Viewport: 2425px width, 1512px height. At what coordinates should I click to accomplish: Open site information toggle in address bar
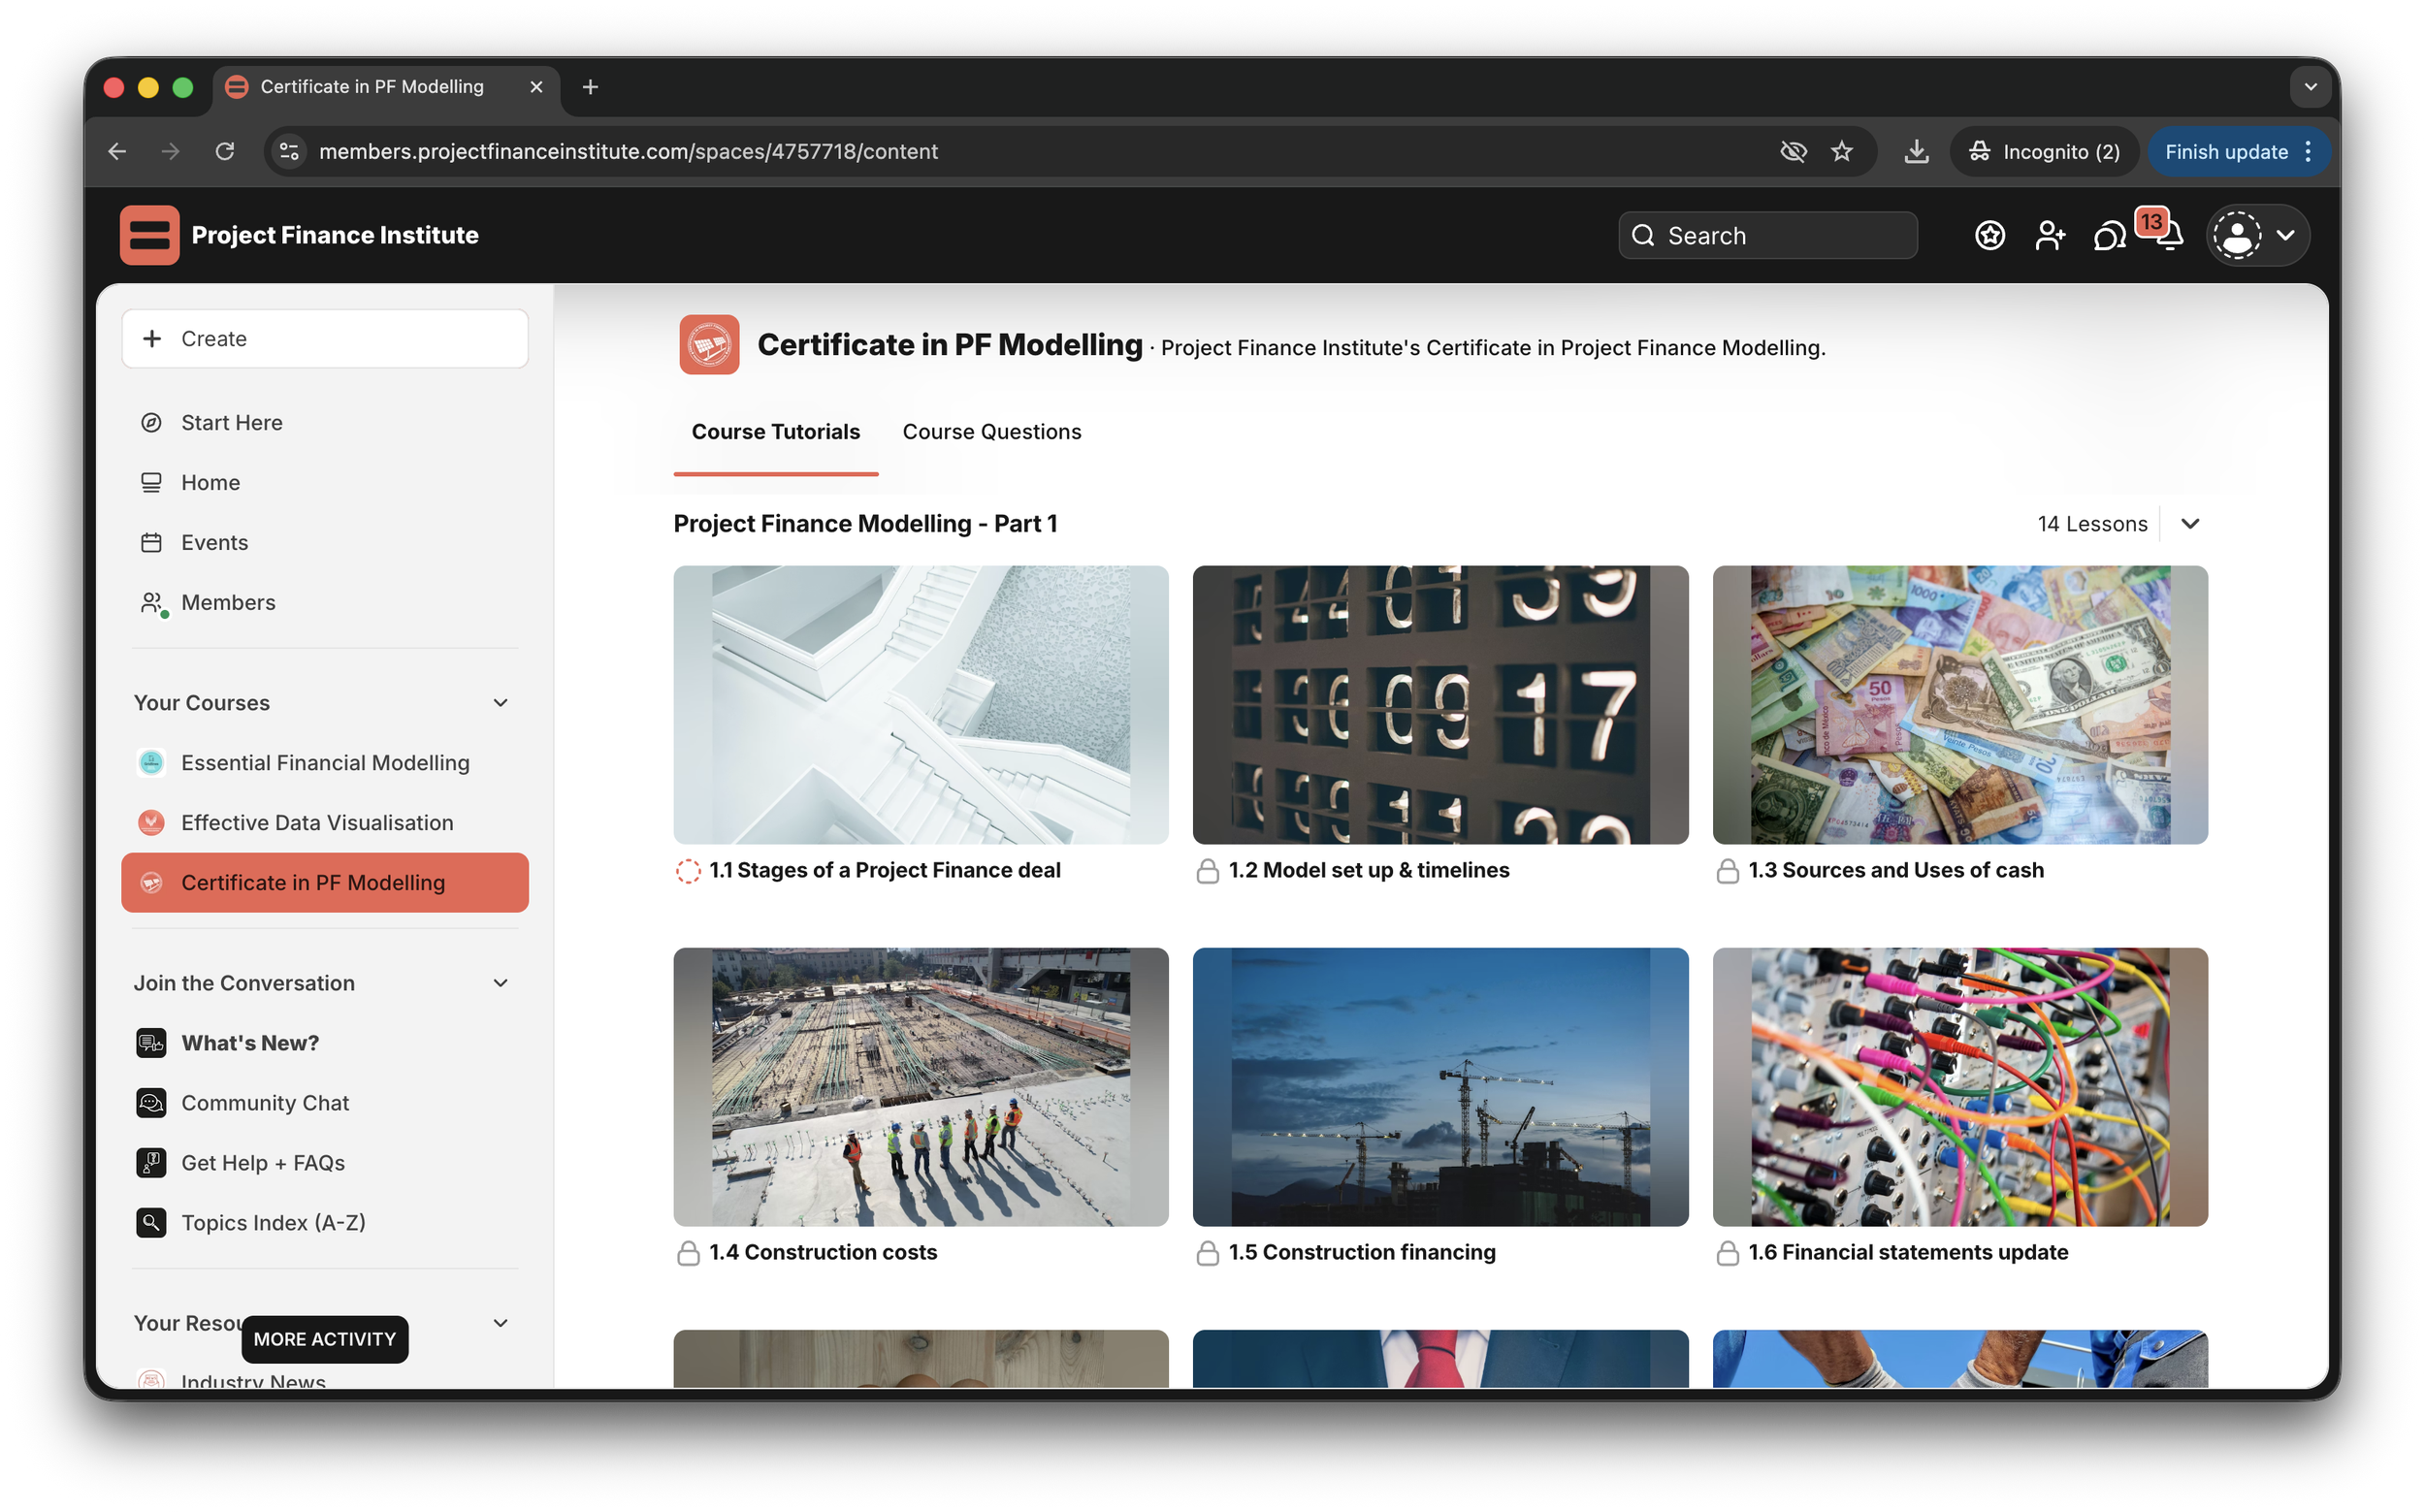click(x=289, y=151)
